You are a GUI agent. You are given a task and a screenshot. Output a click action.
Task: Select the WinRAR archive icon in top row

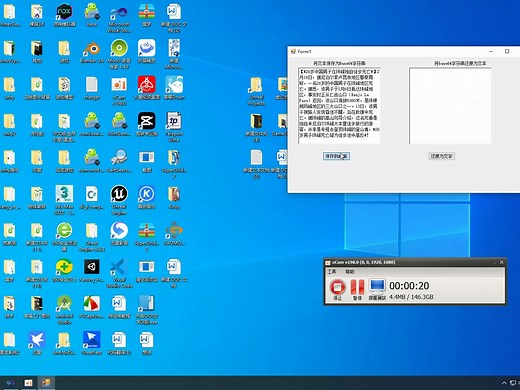click(x=147, y=12)
